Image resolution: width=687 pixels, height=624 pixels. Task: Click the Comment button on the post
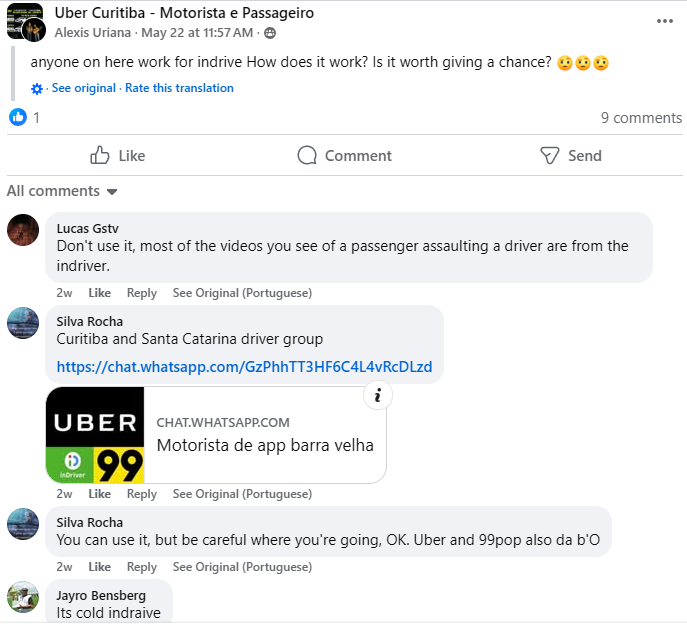pos(344,155)
